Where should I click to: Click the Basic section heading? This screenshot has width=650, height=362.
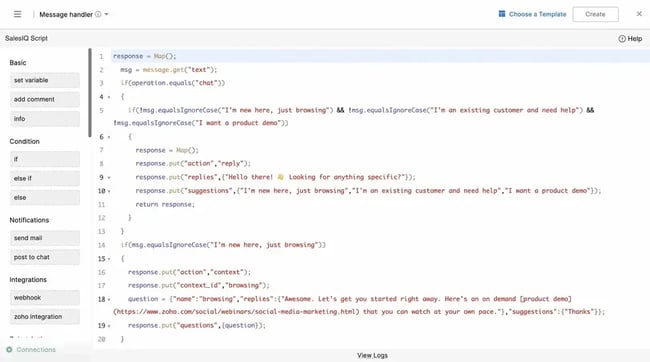point(18,63)
